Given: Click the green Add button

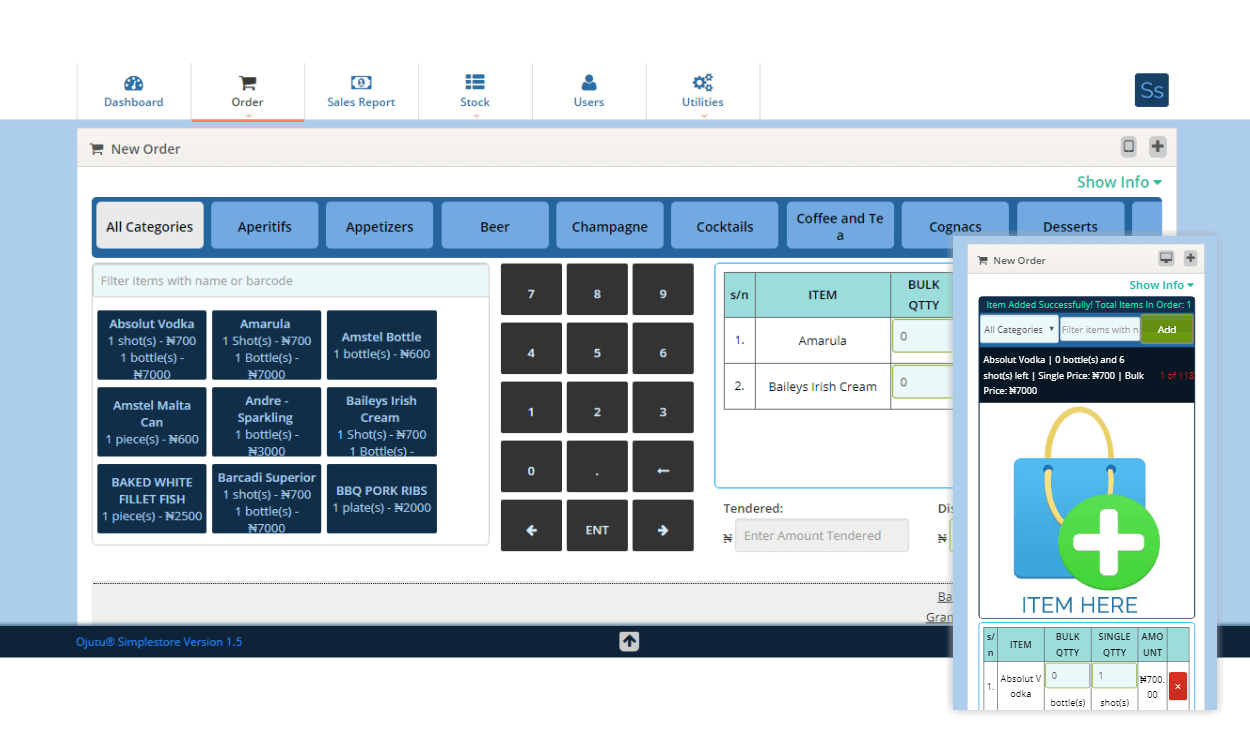Looking at the screenshot, I should pyautogui.click(x=1167, y=329).
